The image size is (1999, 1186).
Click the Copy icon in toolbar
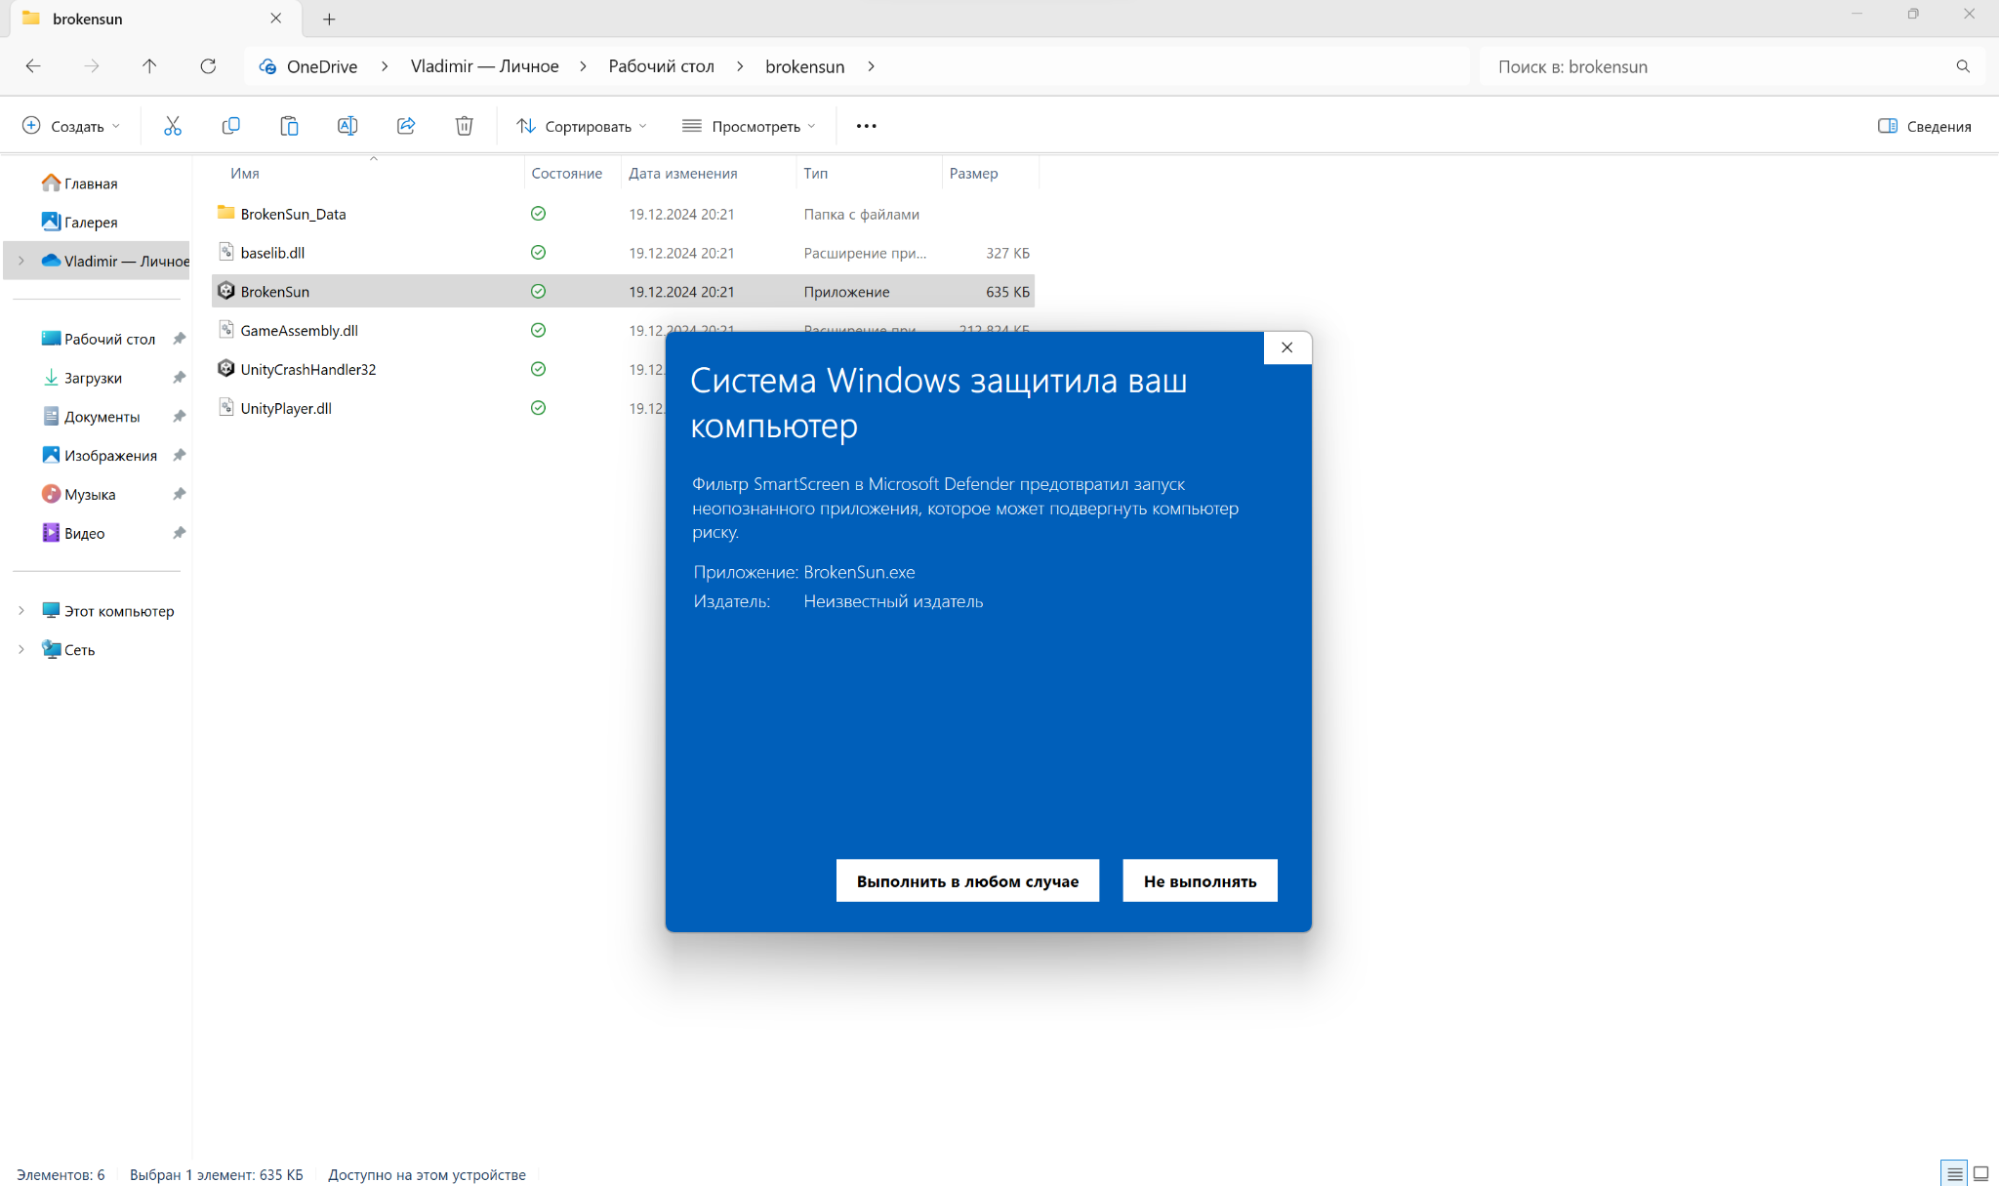point(230,126)
